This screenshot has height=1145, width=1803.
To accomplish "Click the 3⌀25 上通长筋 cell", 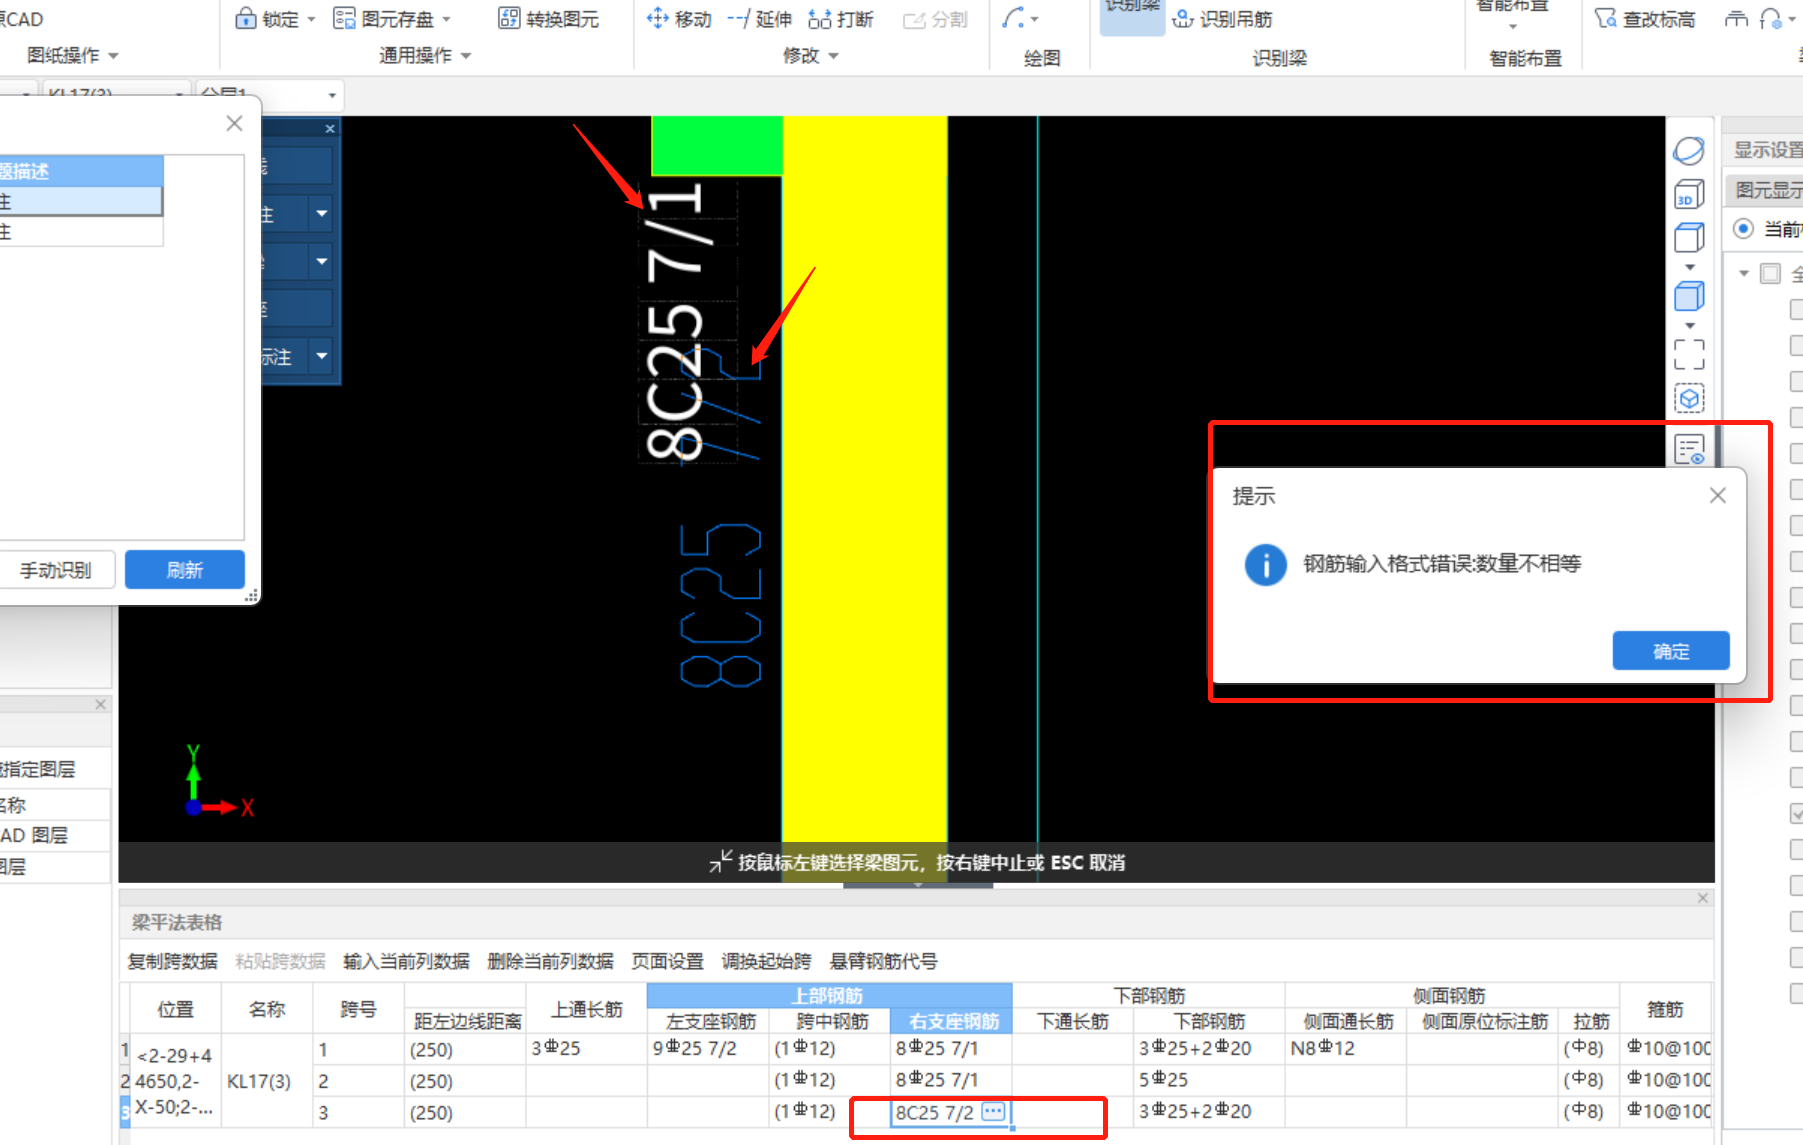I will click(586, 1048).
